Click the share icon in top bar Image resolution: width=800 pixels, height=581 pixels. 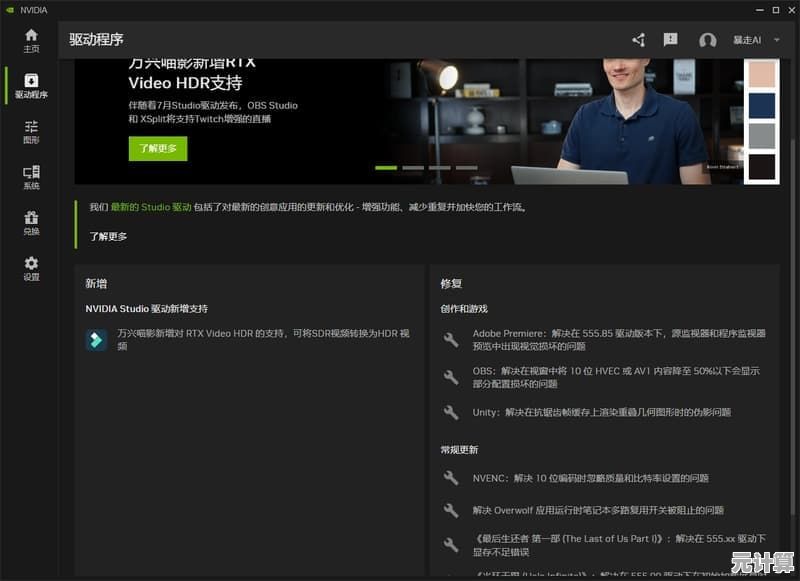(638, 40)
